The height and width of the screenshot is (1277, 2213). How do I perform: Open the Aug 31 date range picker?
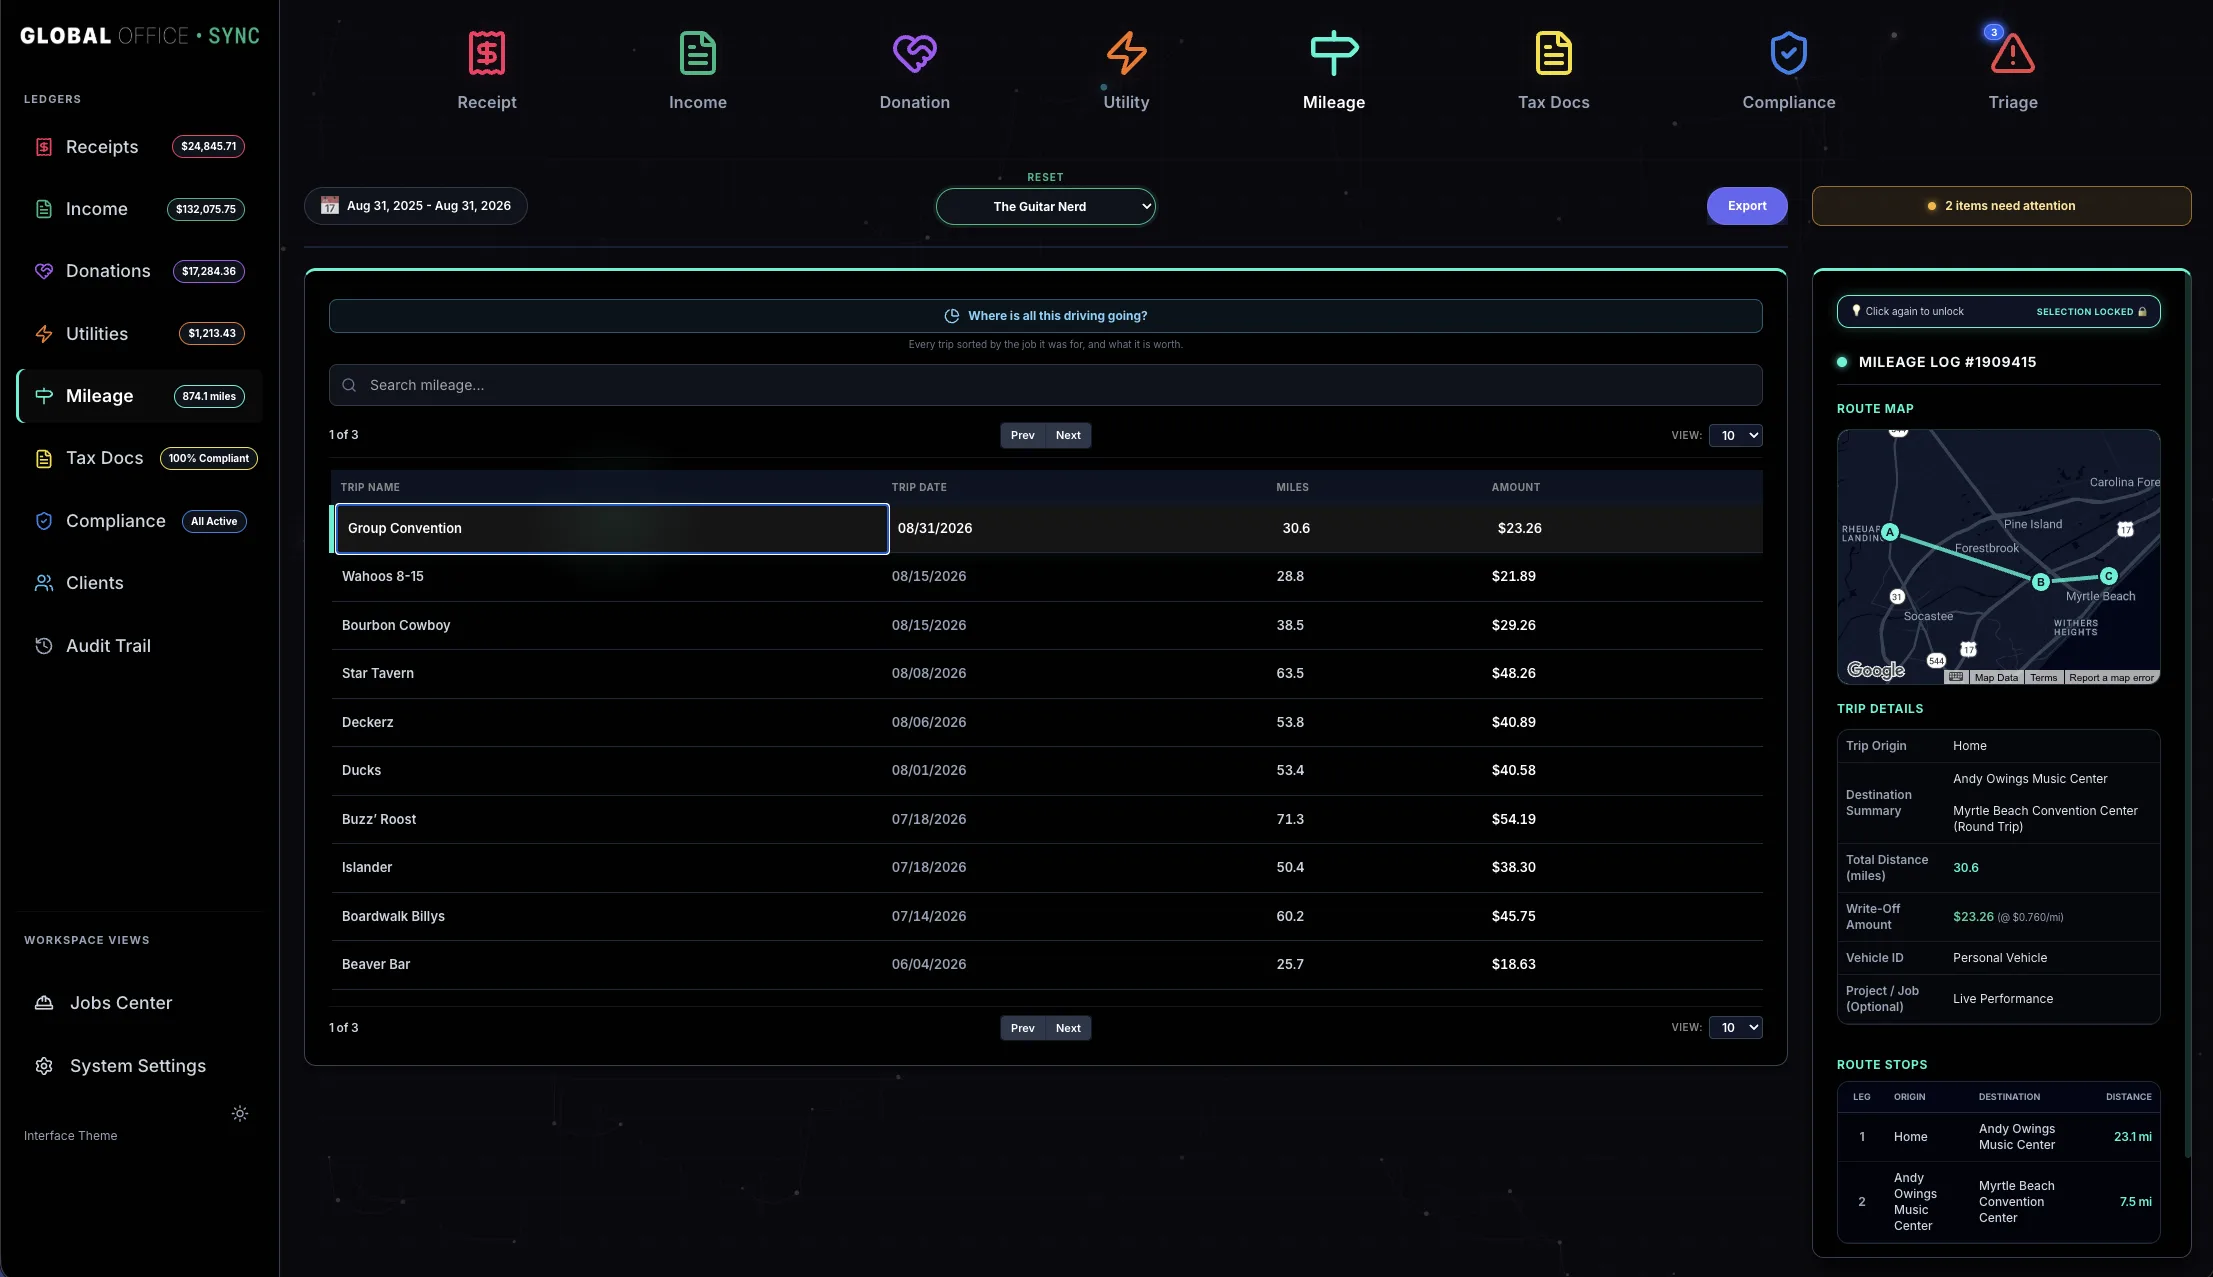tap(416, 206)
